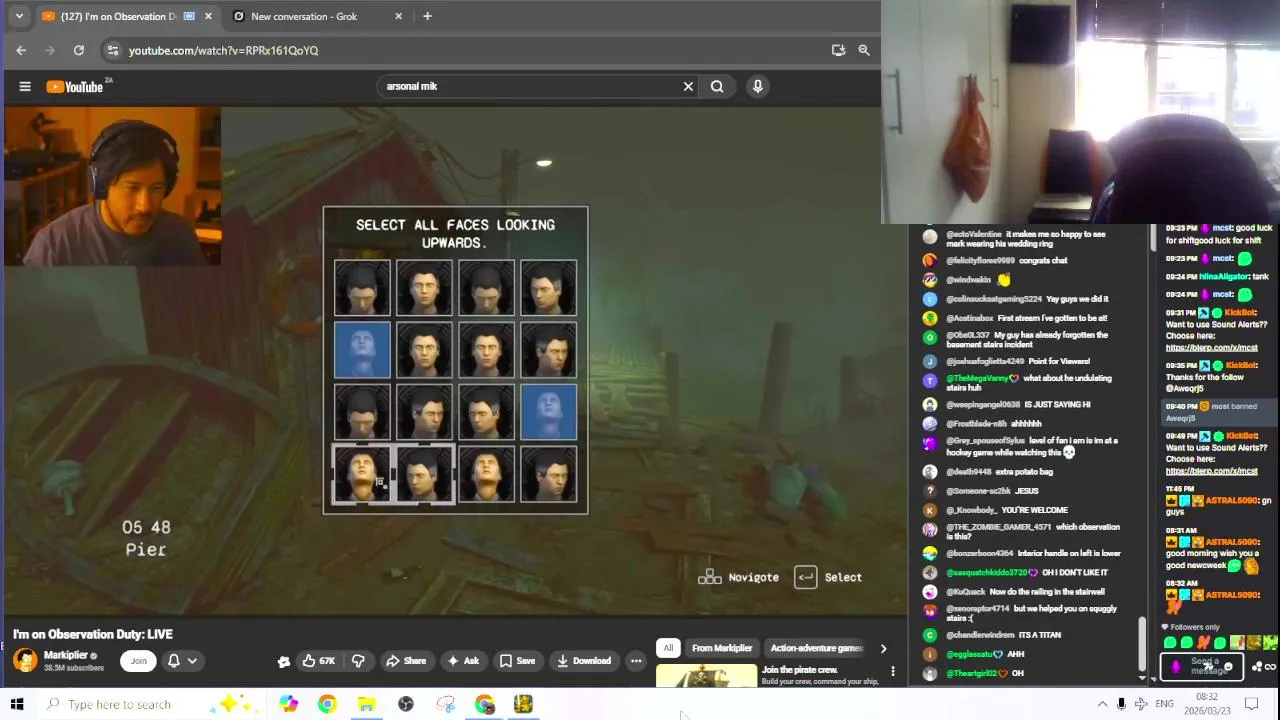Viewport: 1280px width, 720px height.
Task: Click the video player showing the Pier
Action: (455, 361)
